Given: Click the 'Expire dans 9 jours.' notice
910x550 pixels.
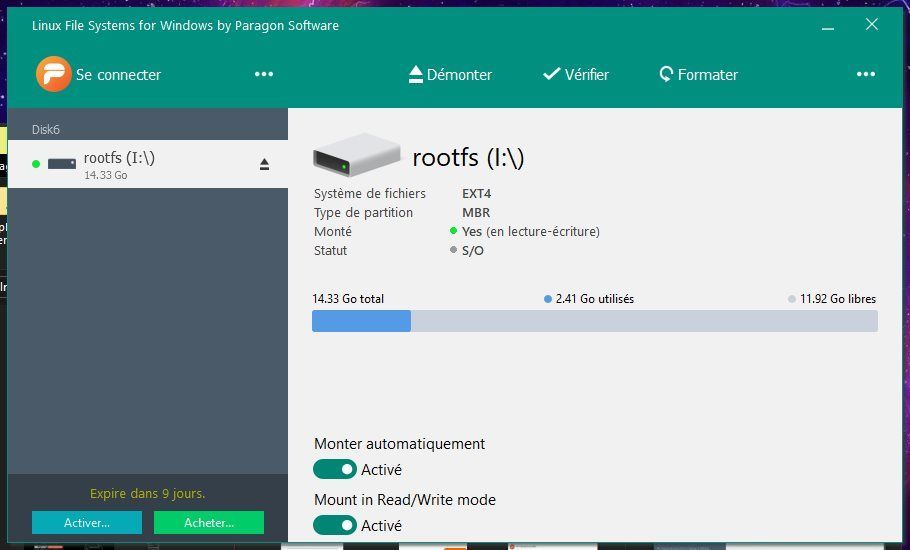Looking at the screenshot, I should point(147,494).
